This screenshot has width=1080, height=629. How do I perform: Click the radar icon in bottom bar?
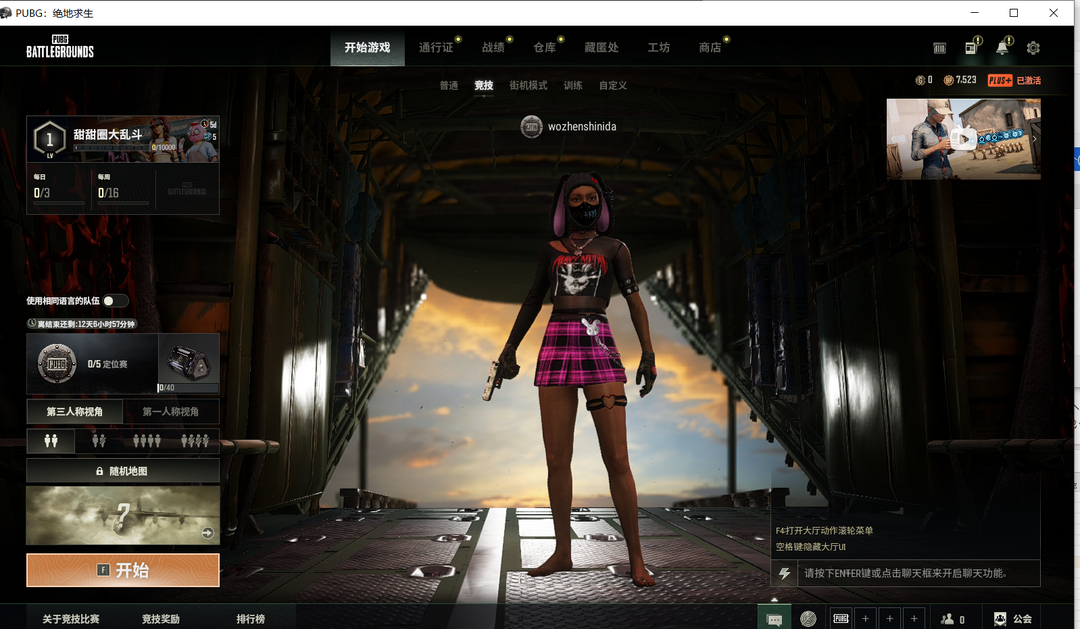tap(808, 619)
